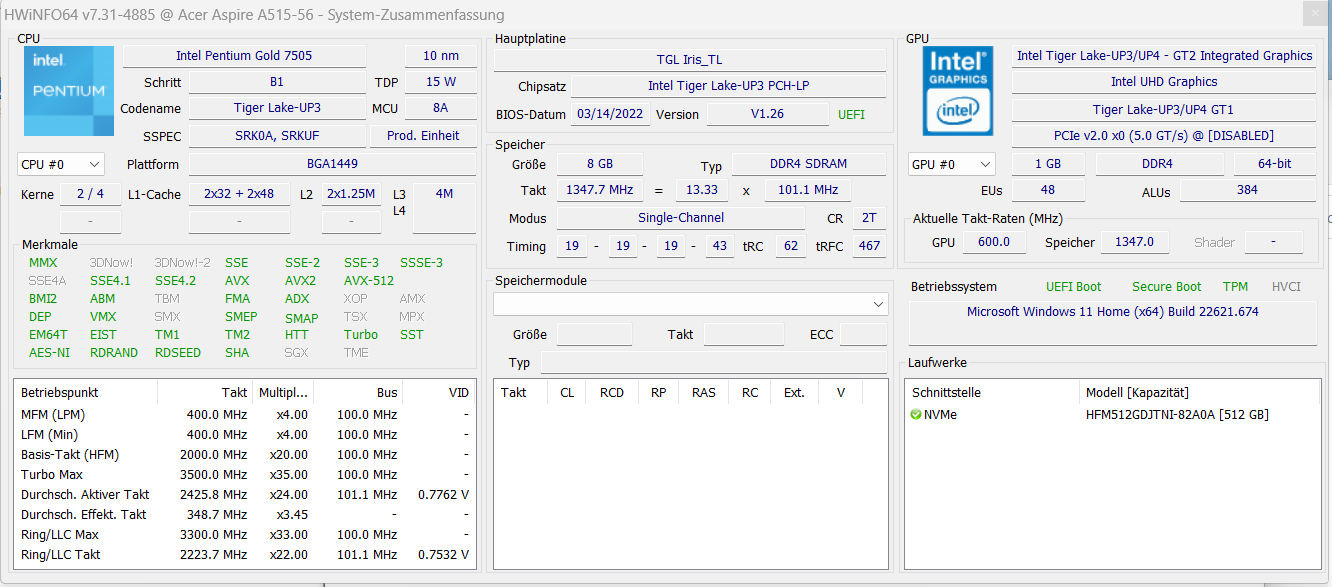Click the GPU EUs value 48
Screen dimensions: 1332x587
pos(1048,190)
